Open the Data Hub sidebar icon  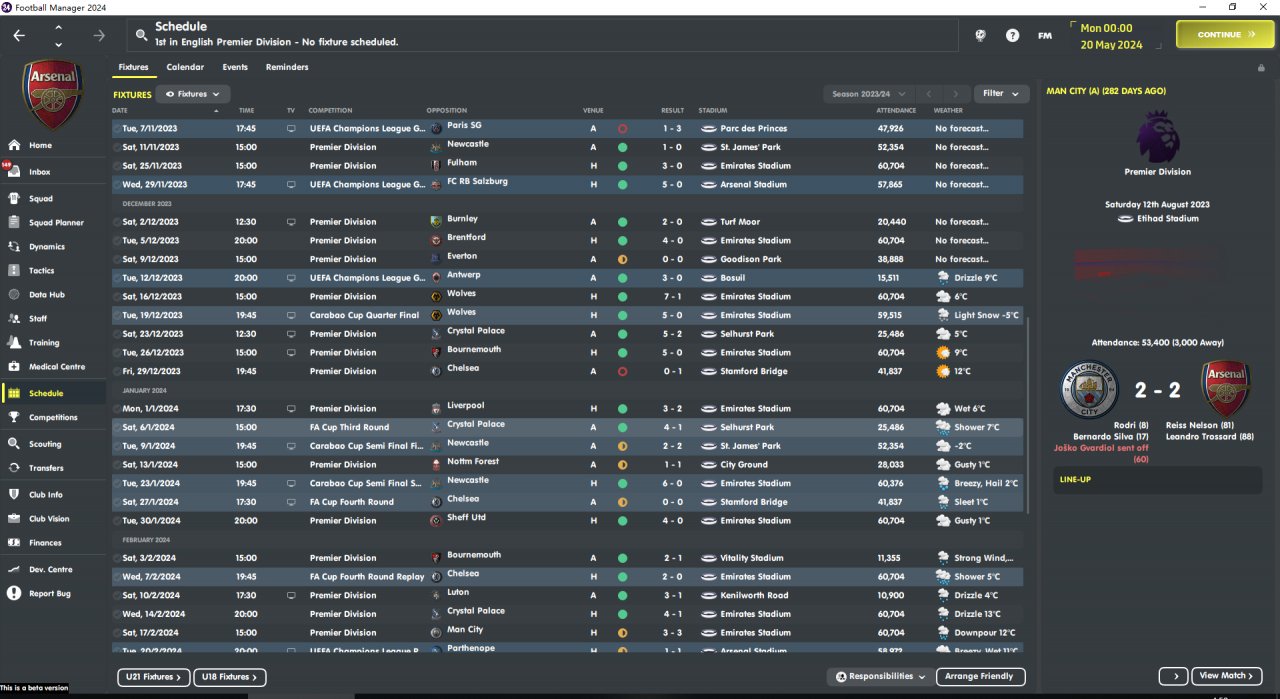click(x=14, y=295)
